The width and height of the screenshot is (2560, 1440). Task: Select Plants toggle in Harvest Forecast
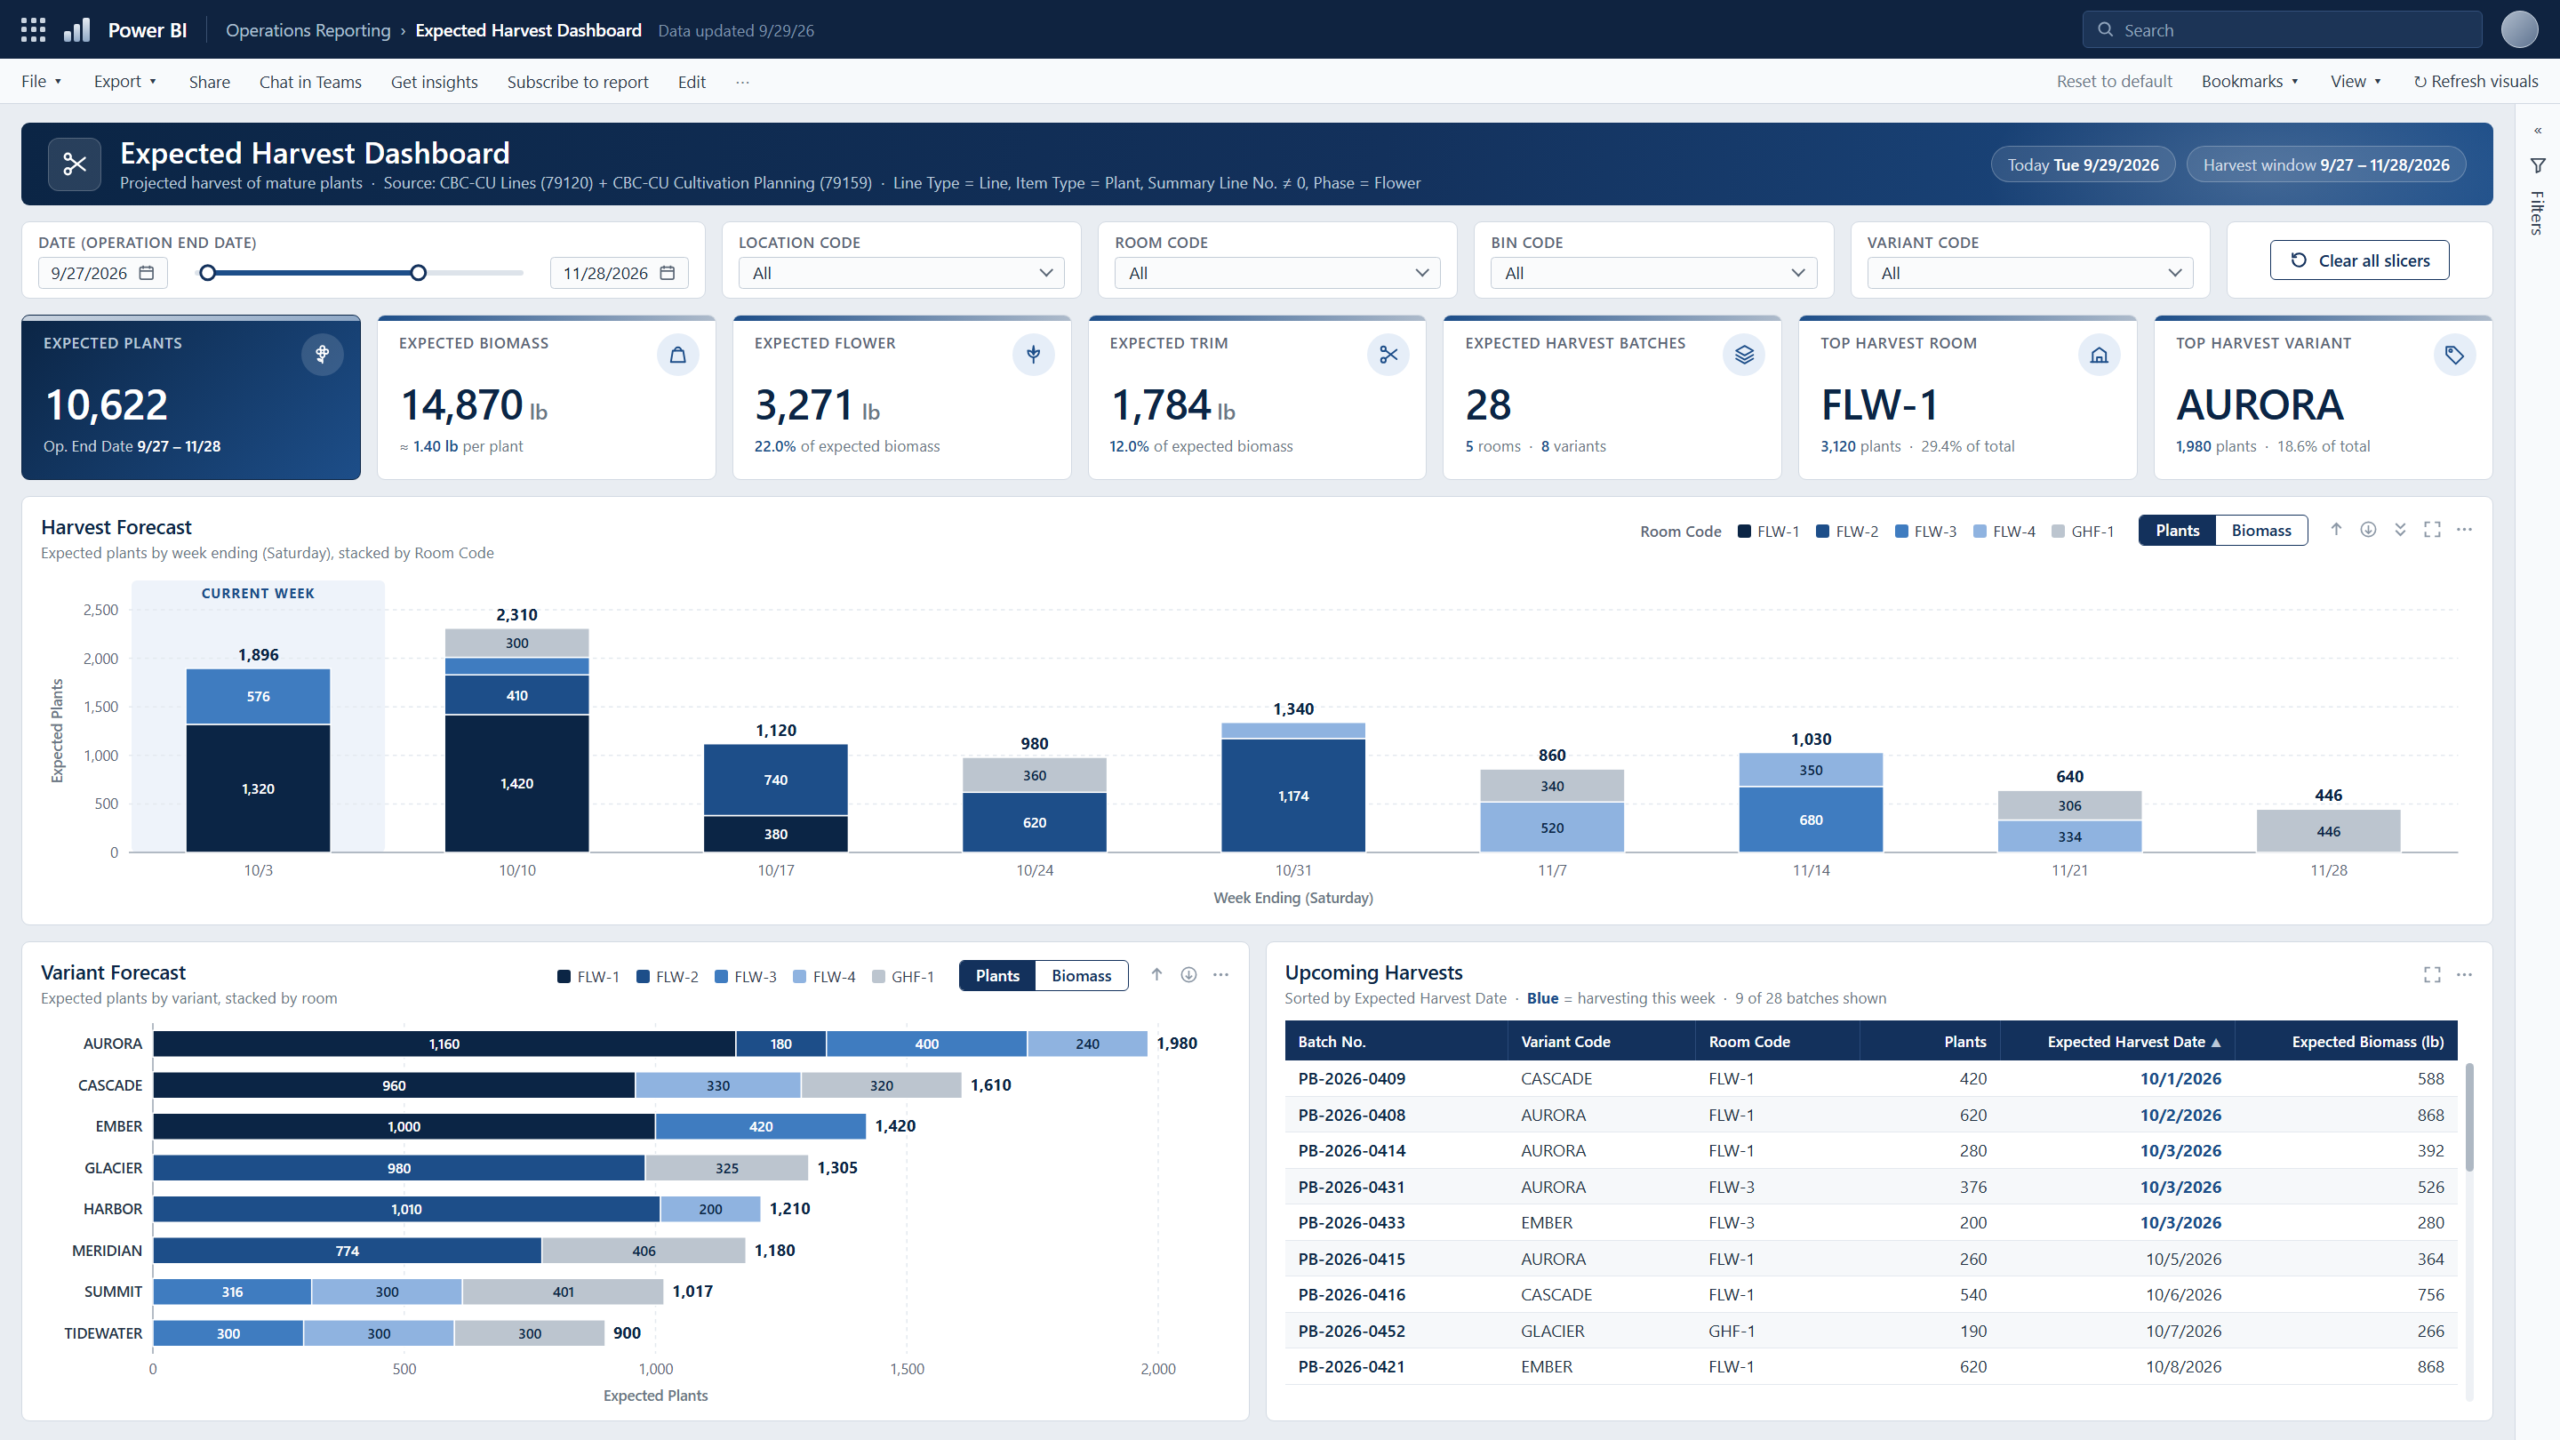click(2177, 530)
